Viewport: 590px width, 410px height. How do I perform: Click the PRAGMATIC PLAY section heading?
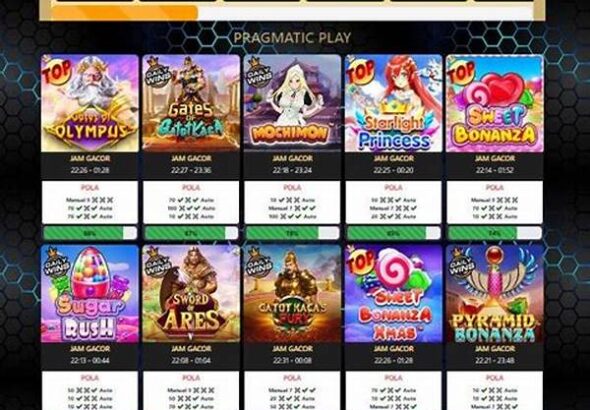(292, 38)
